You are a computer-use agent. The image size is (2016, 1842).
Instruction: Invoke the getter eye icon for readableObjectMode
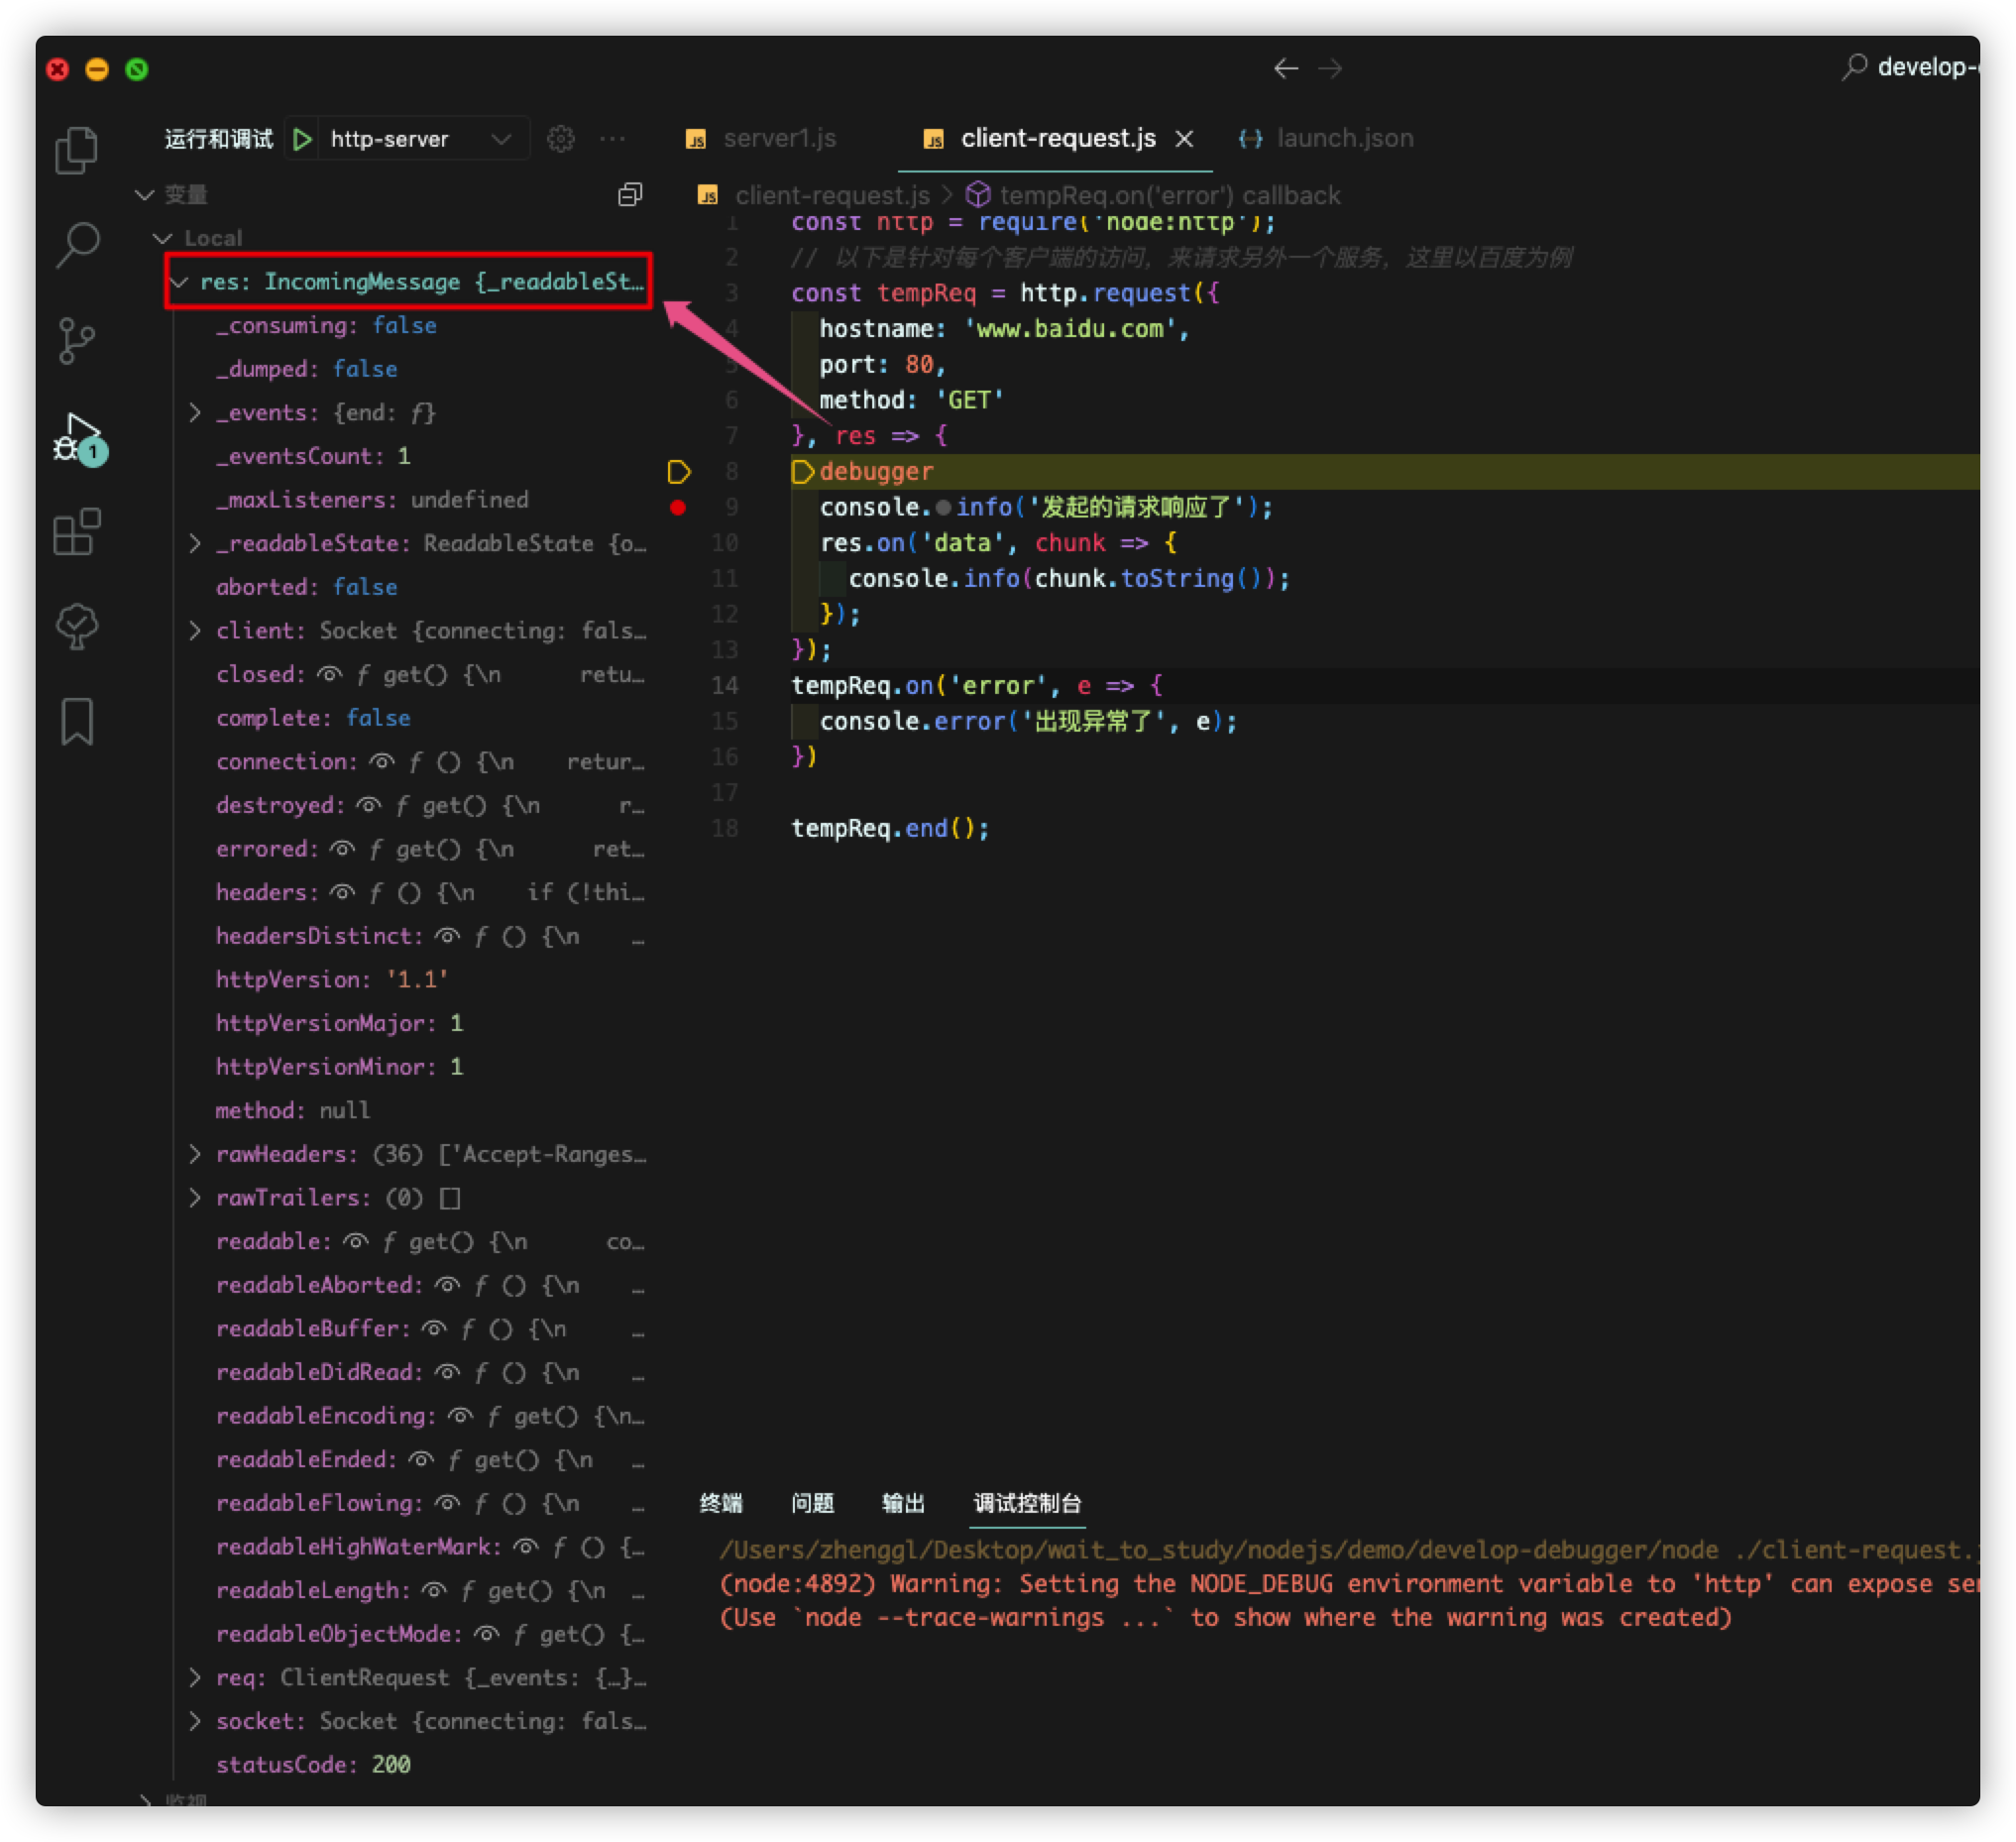[486, 1635]
